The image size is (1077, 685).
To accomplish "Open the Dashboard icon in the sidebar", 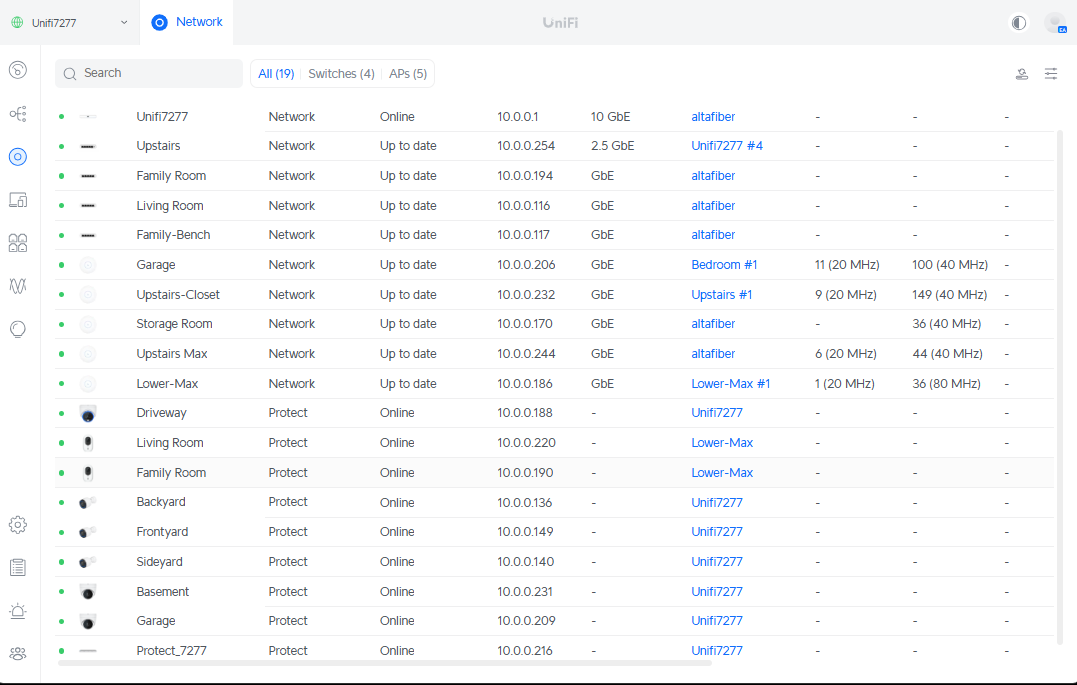I will pos(18,70).
